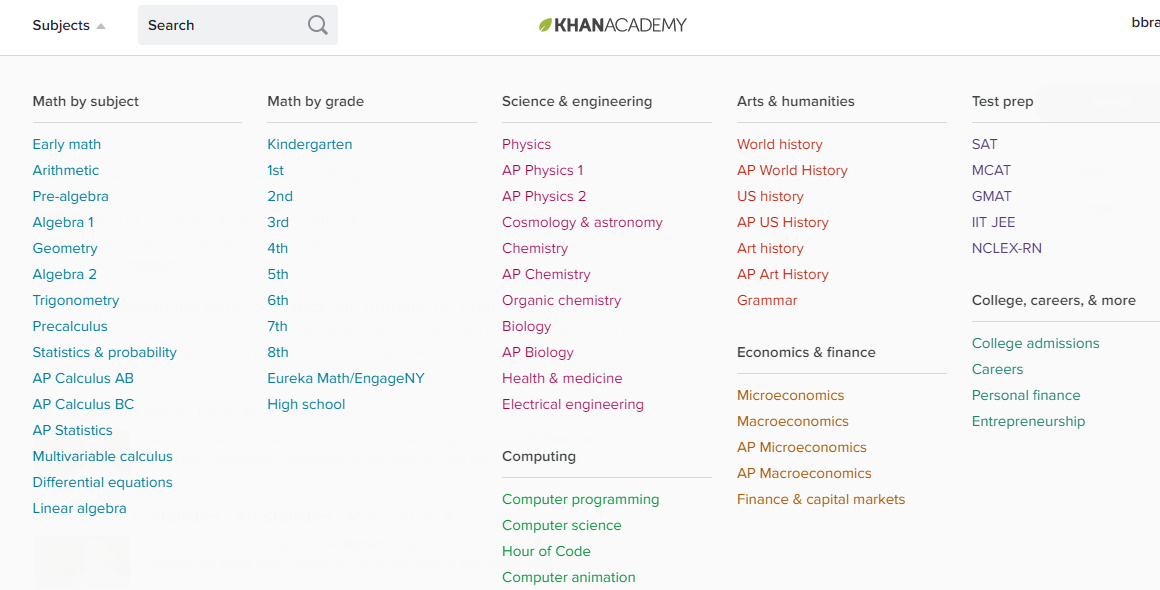The height and width of the screenshot is (590, 1160).
Task: Click the Khan Academy leaf logo
Action: pyautogui.click(x=546, y=25)
